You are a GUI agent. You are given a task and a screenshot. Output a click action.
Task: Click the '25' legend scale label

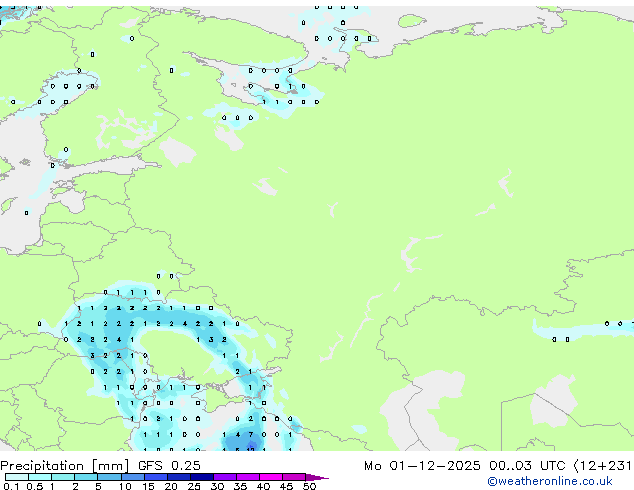click(194, 486)
